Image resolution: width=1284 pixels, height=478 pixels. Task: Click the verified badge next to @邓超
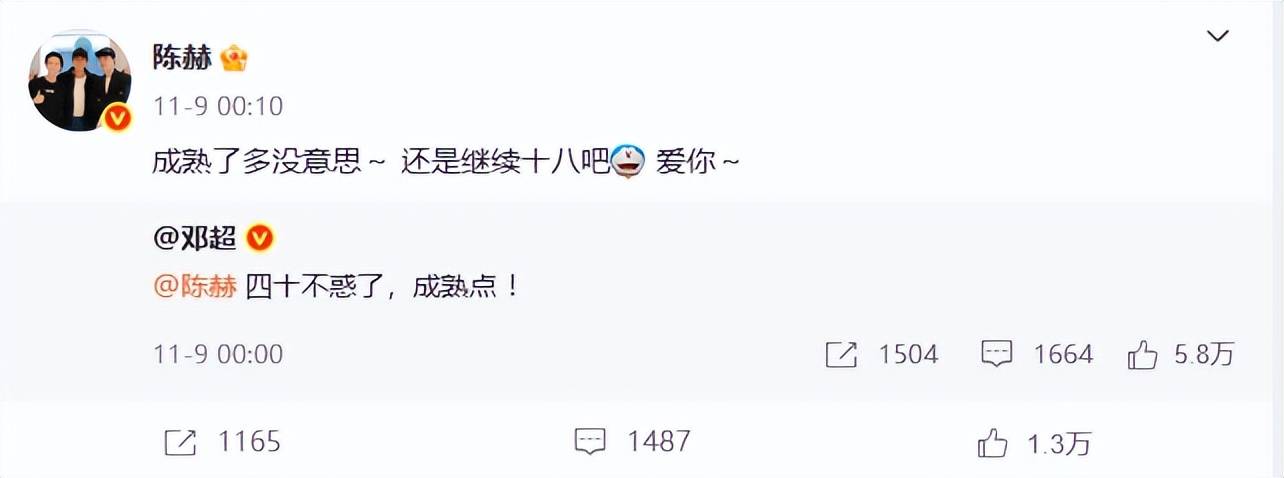pos(259,238)
